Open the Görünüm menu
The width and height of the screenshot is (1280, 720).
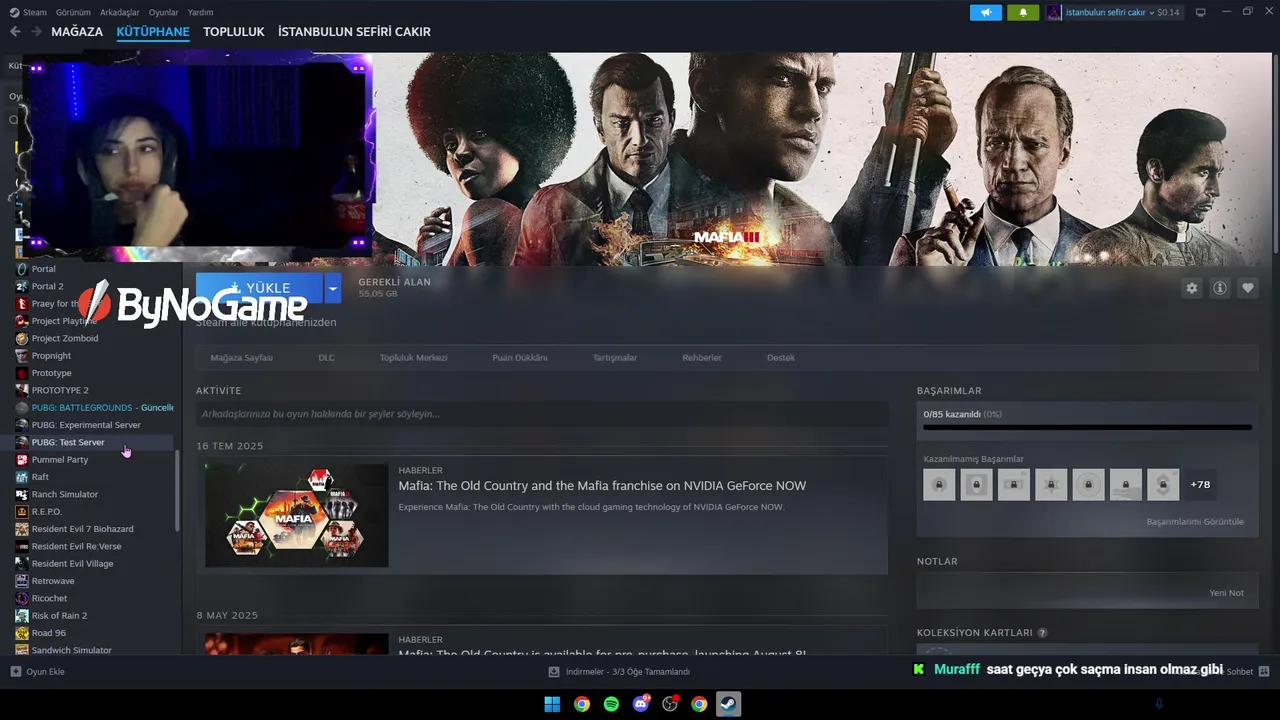point(73,12)
